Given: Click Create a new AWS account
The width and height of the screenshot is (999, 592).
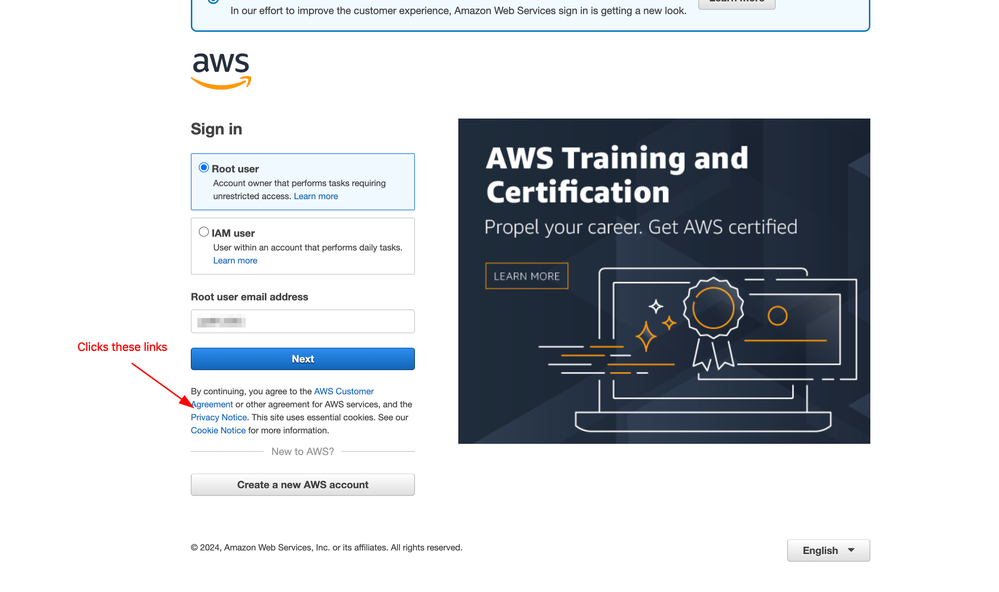Looking at the screenshot, I should [x=302, y=484].
